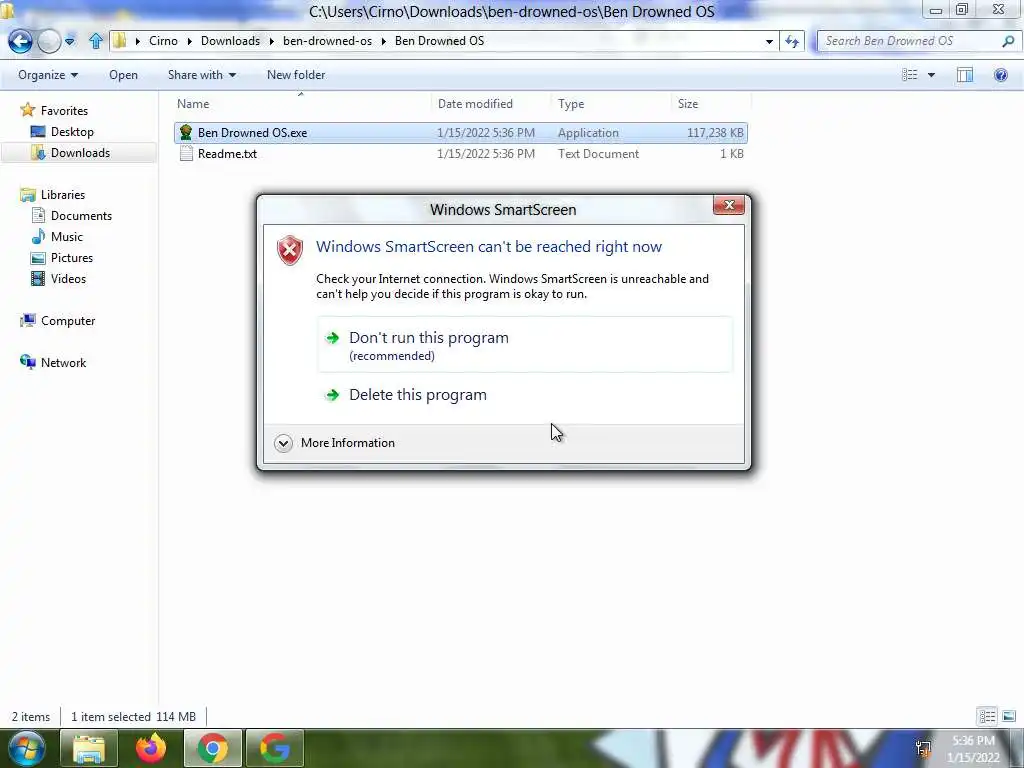Click the Forward navigation arrow in Explorer
Image resolution: width=1024 pixels, height=768 pixels.
[49, 41]
